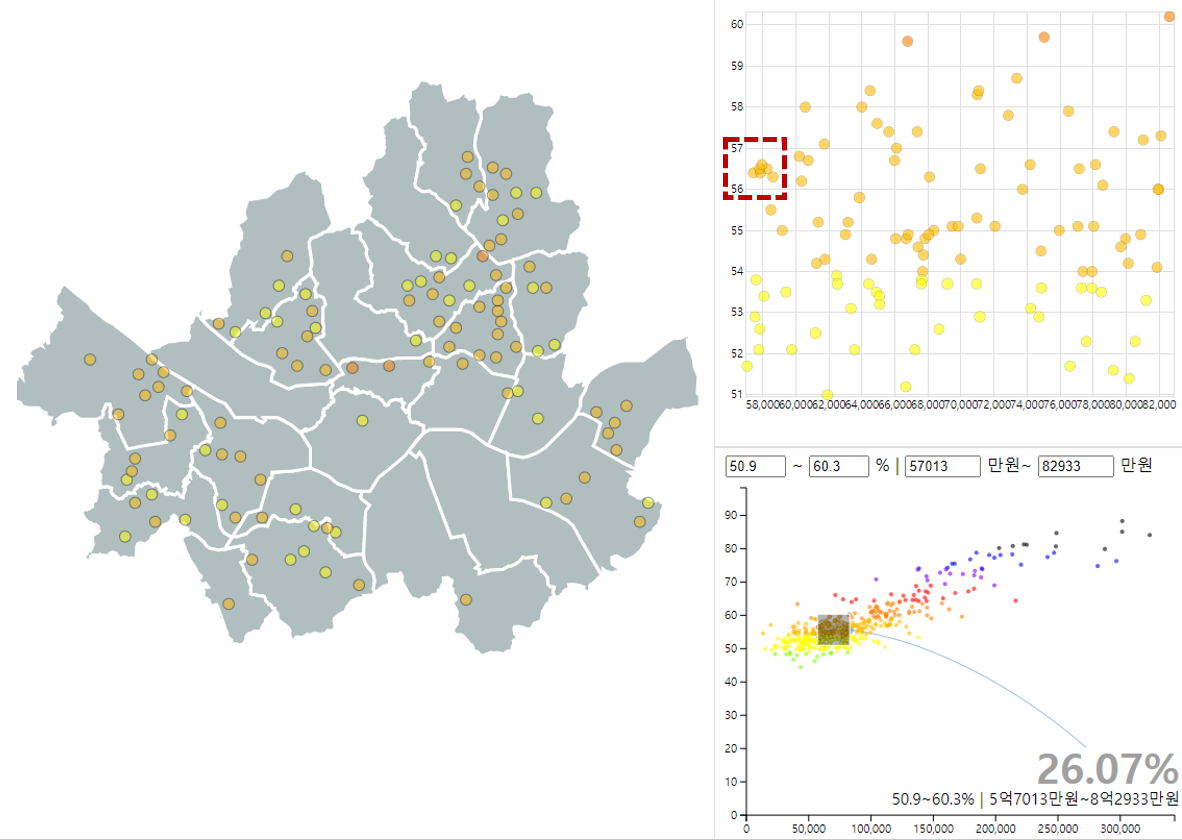
Task: Click the southwestern-most location dot on the map
Action: click(125, 537)
